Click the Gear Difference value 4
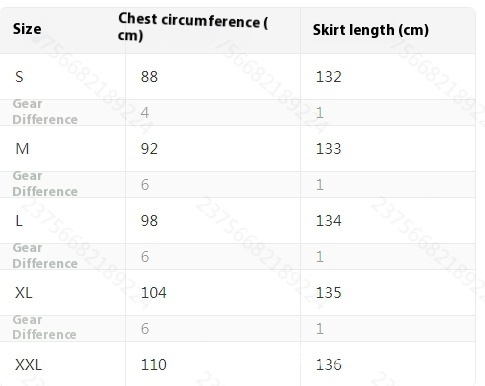The image size is (485, 386). coord(145,113)
